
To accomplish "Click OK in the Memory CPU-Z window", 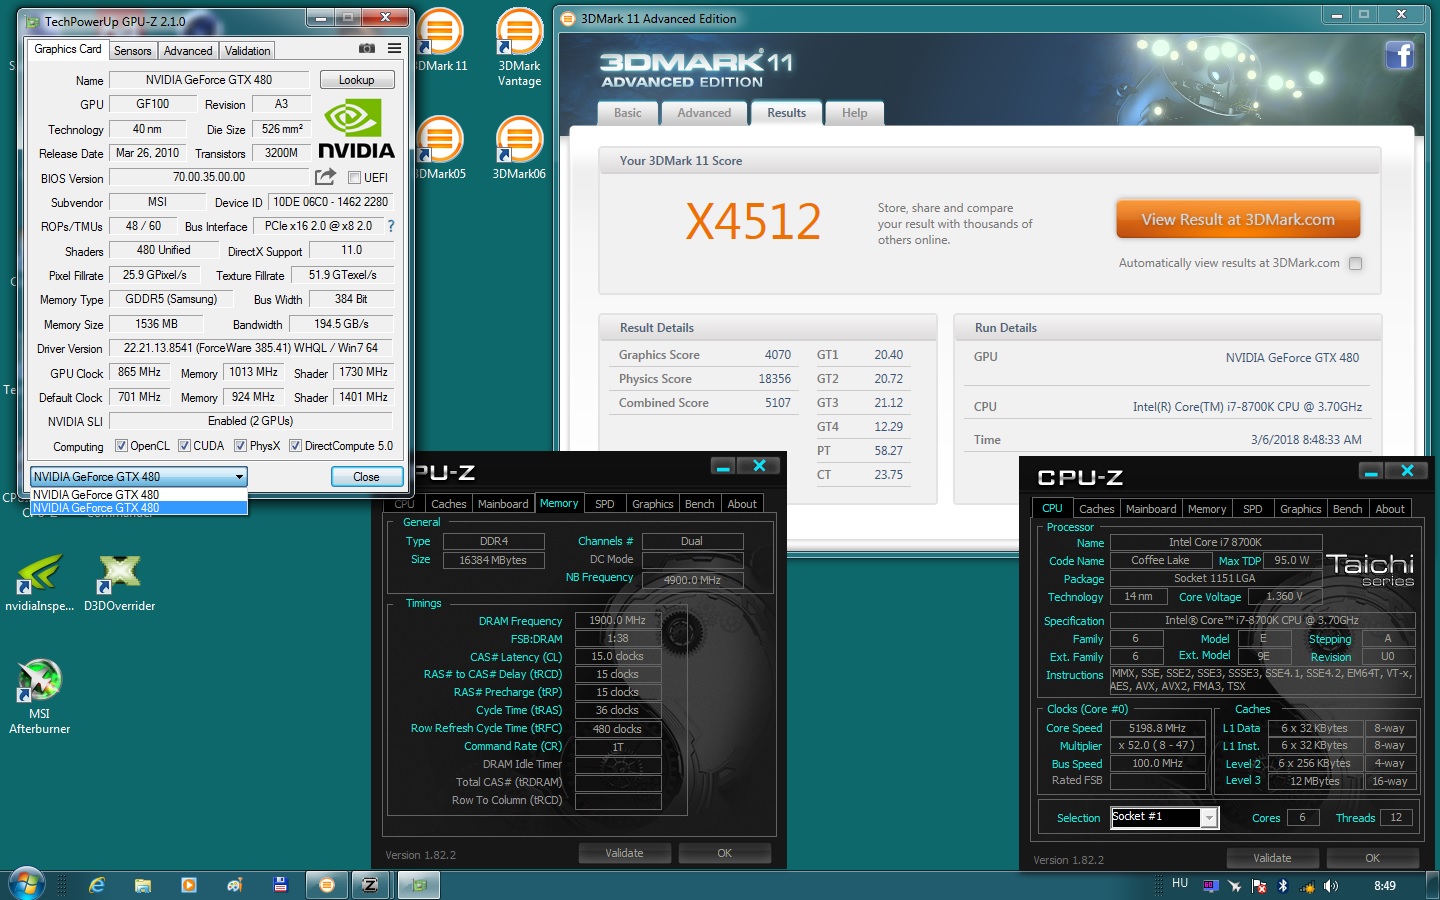I will 725,853.
